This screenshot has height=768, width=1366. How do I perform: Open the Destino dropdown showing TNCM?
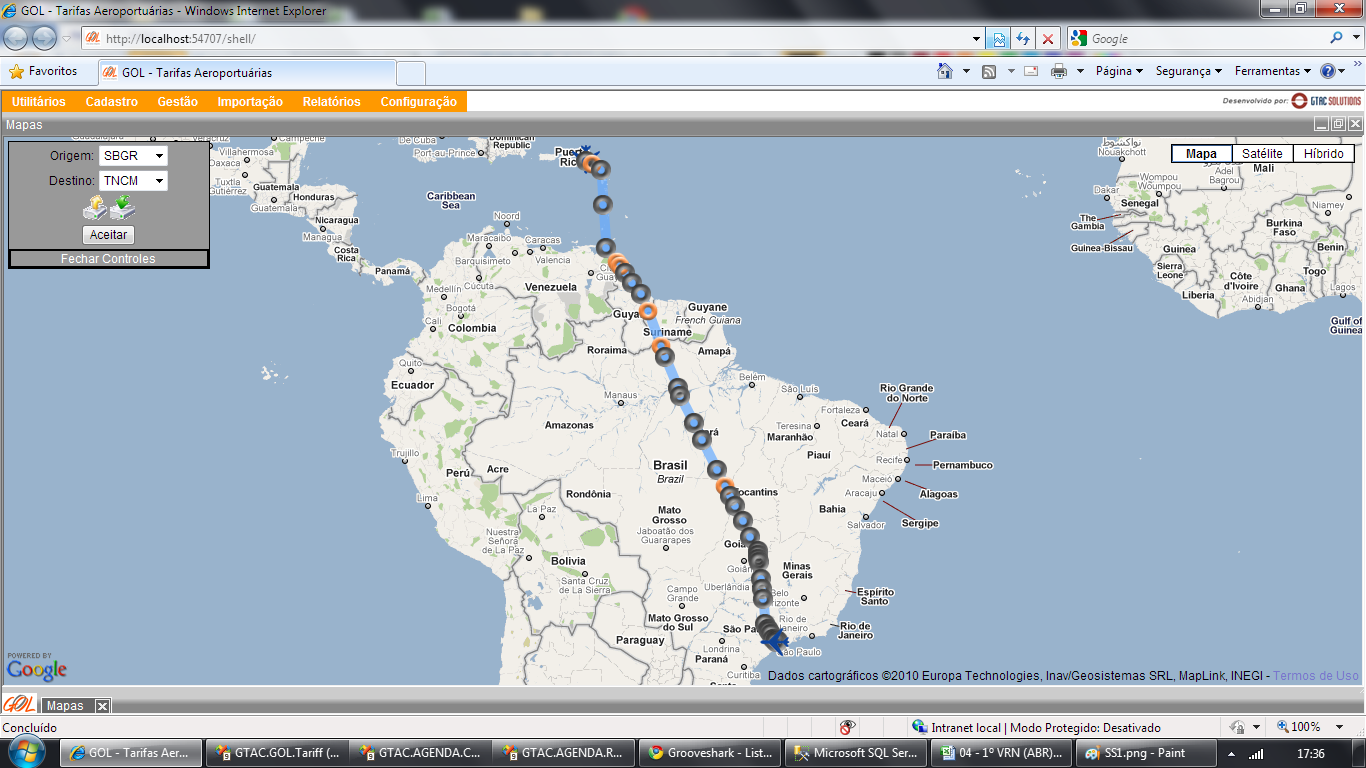pyautogui.click(x=133, y=181)
